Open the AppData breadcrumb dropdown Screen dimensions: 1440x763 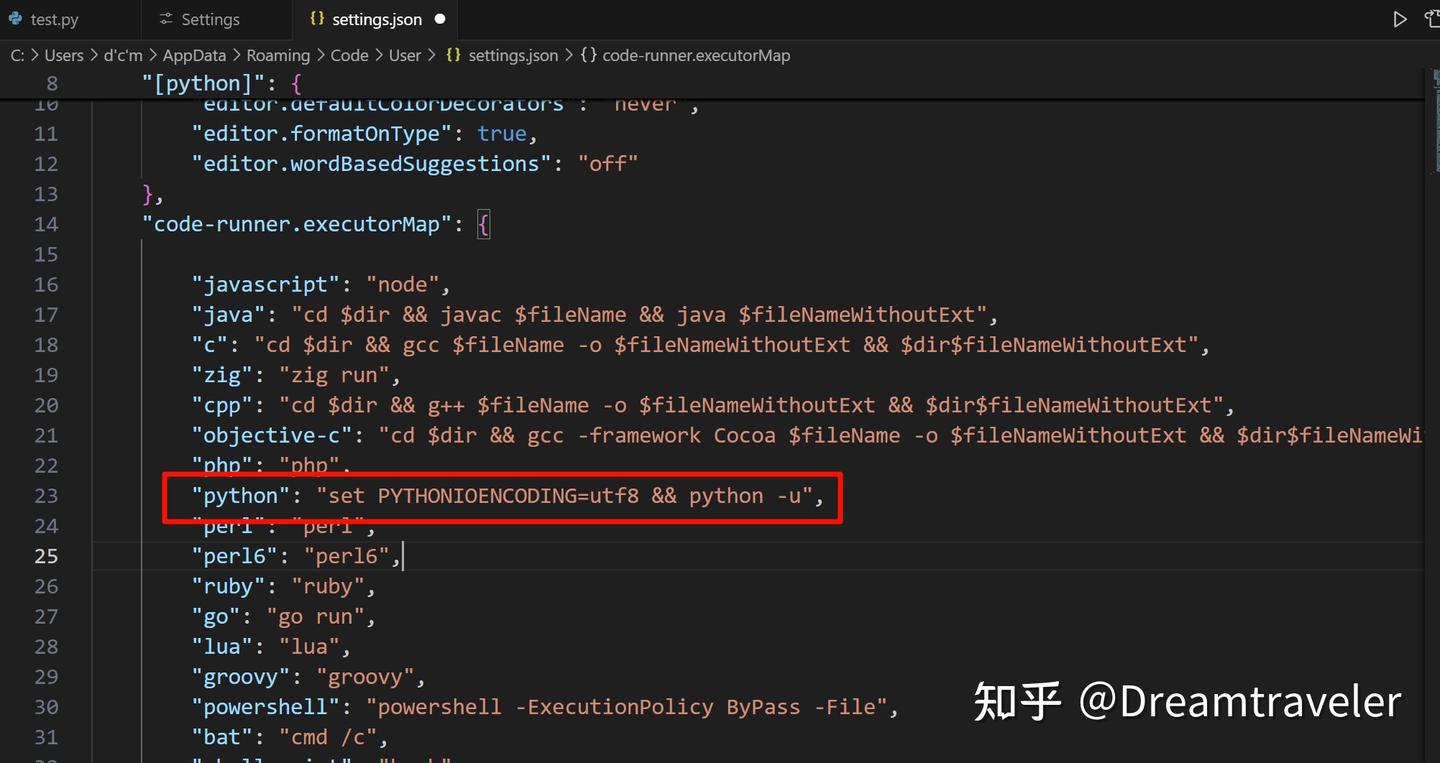tap(194, 55)
